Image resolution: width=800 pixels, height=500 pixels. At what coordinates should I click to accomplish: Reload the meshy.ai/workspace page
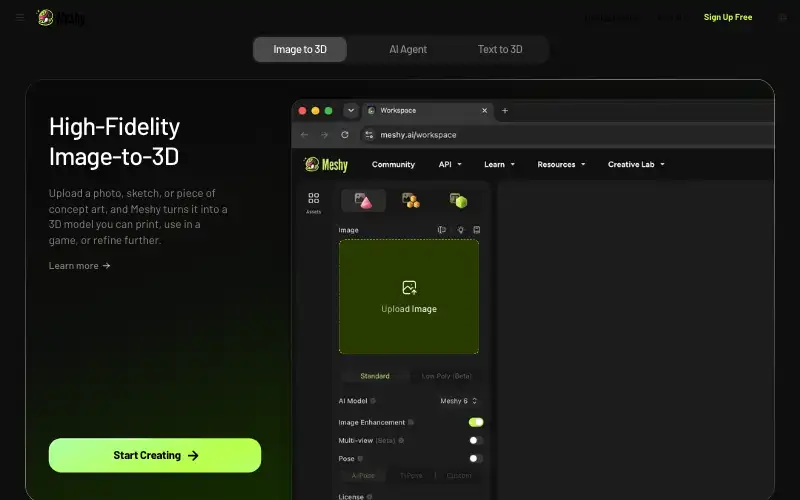[x=345, y=135]
